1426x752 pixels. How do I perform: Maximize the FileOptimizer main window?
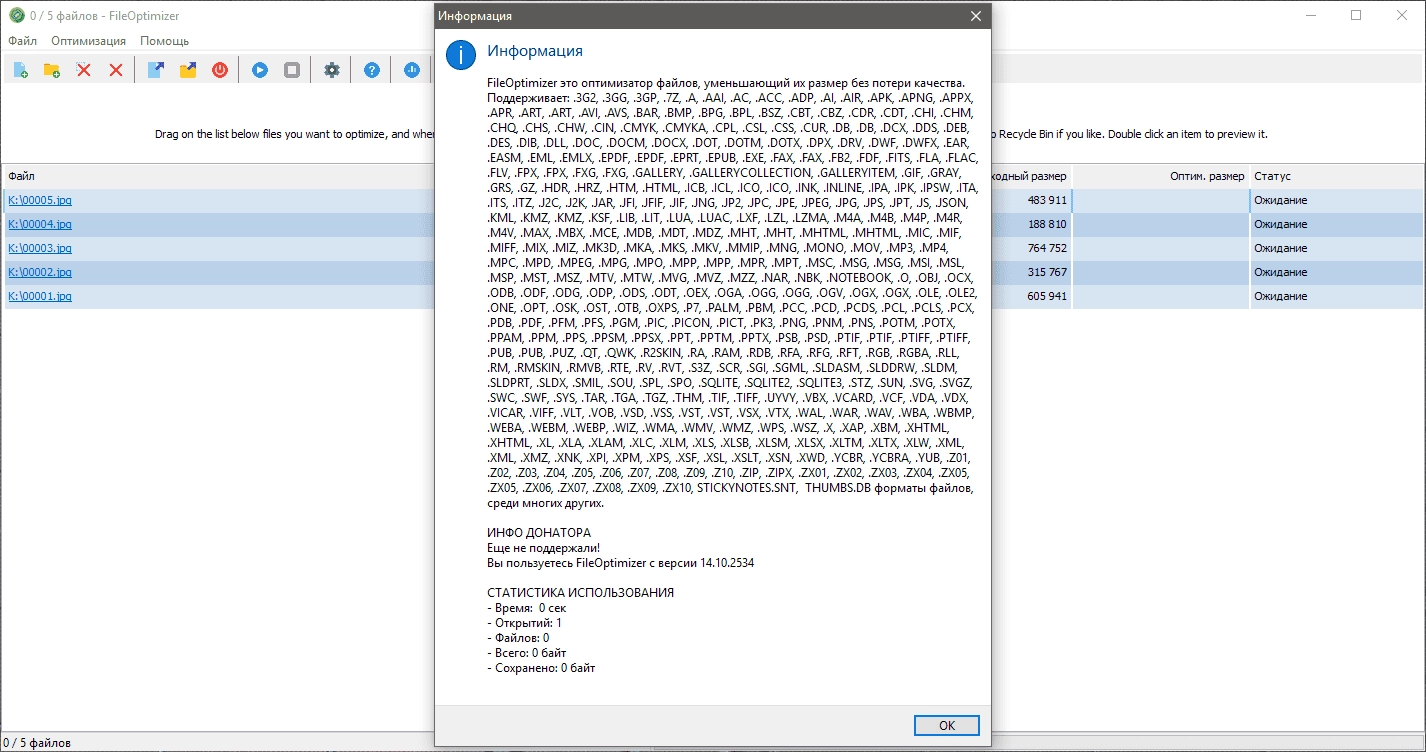[1356, 15]
